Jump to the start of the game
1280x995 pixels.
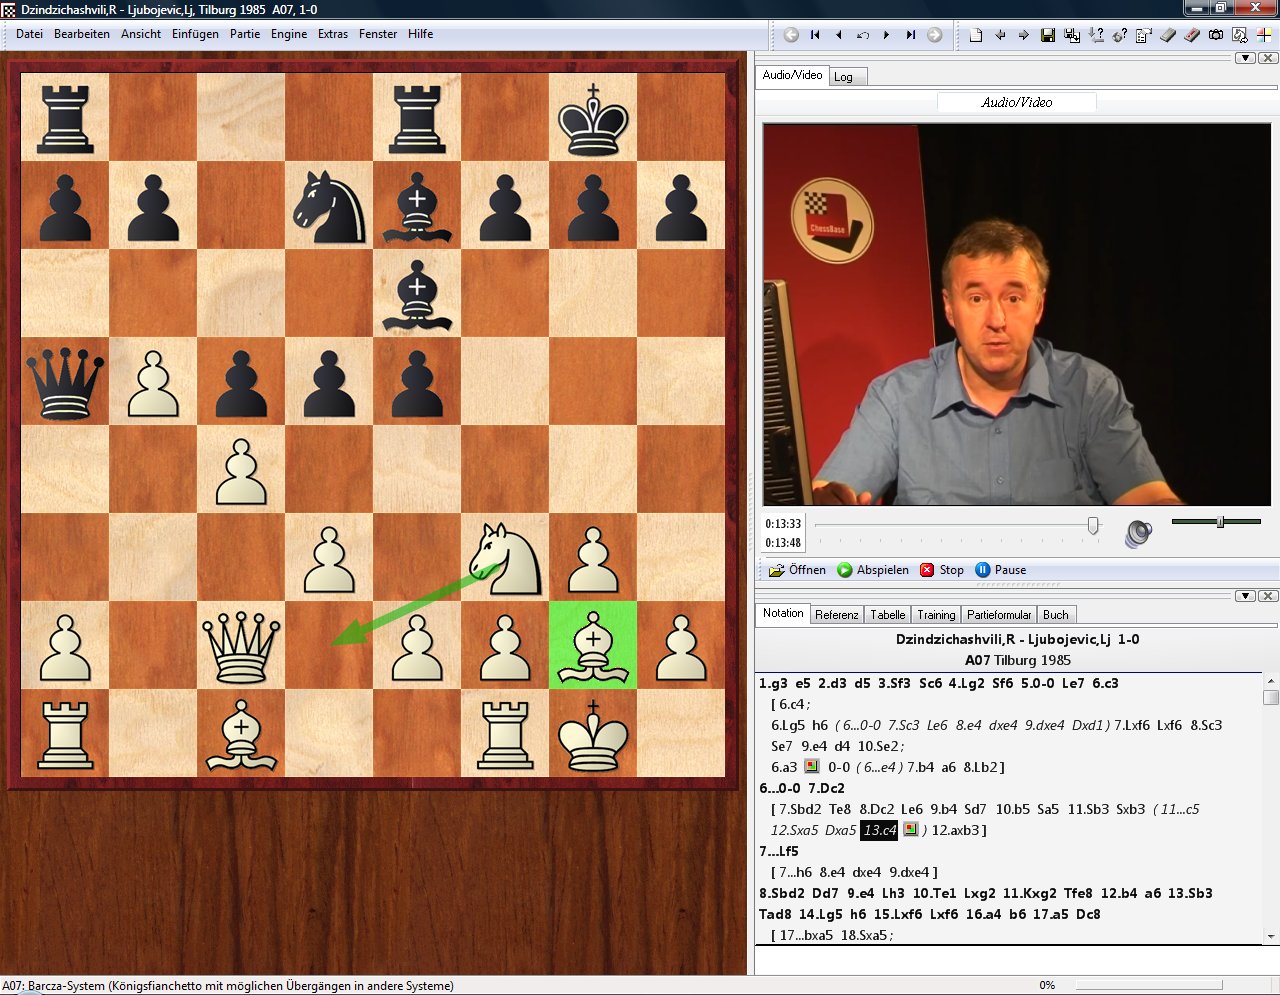click(x=815, y=35)
